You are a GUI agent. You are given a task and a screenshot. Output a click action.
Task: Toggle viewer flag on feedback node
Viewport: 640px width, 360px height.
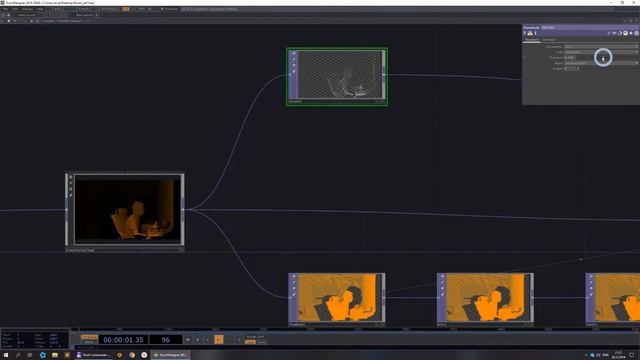293,276
